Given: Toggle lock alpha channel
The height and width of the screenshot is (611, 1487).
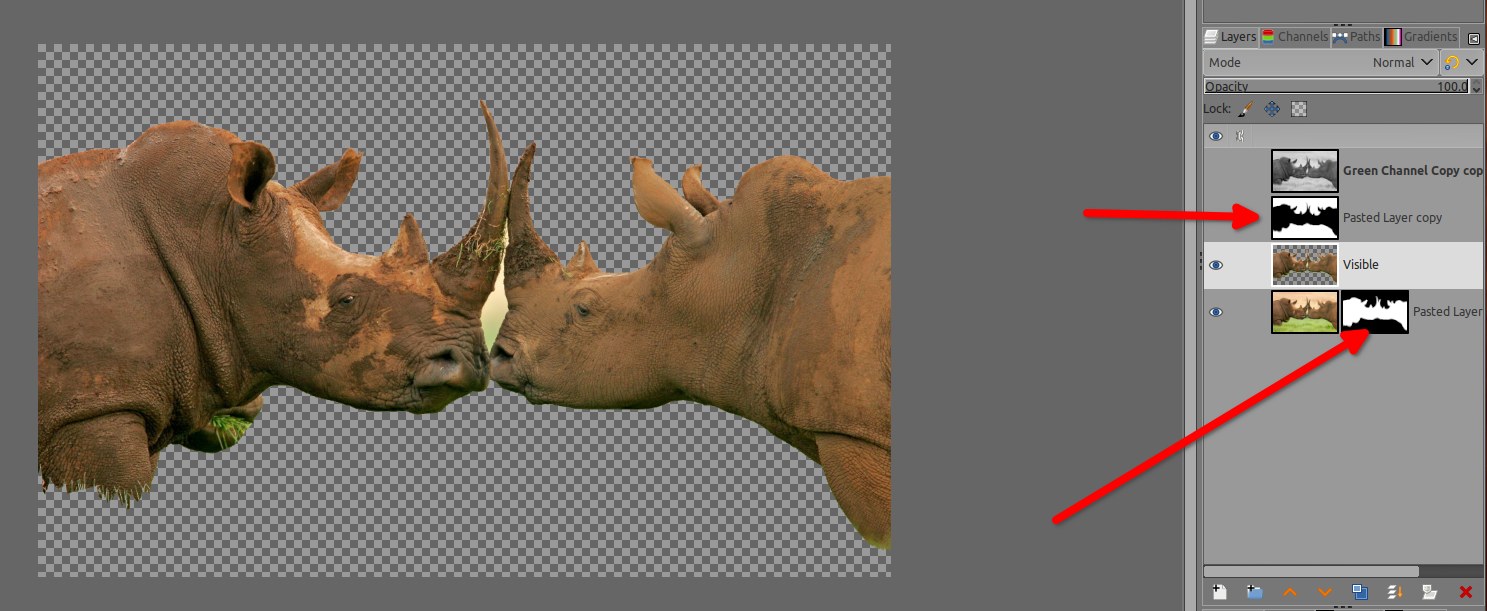Looking at the screenshot, I should coord(1299,109).
